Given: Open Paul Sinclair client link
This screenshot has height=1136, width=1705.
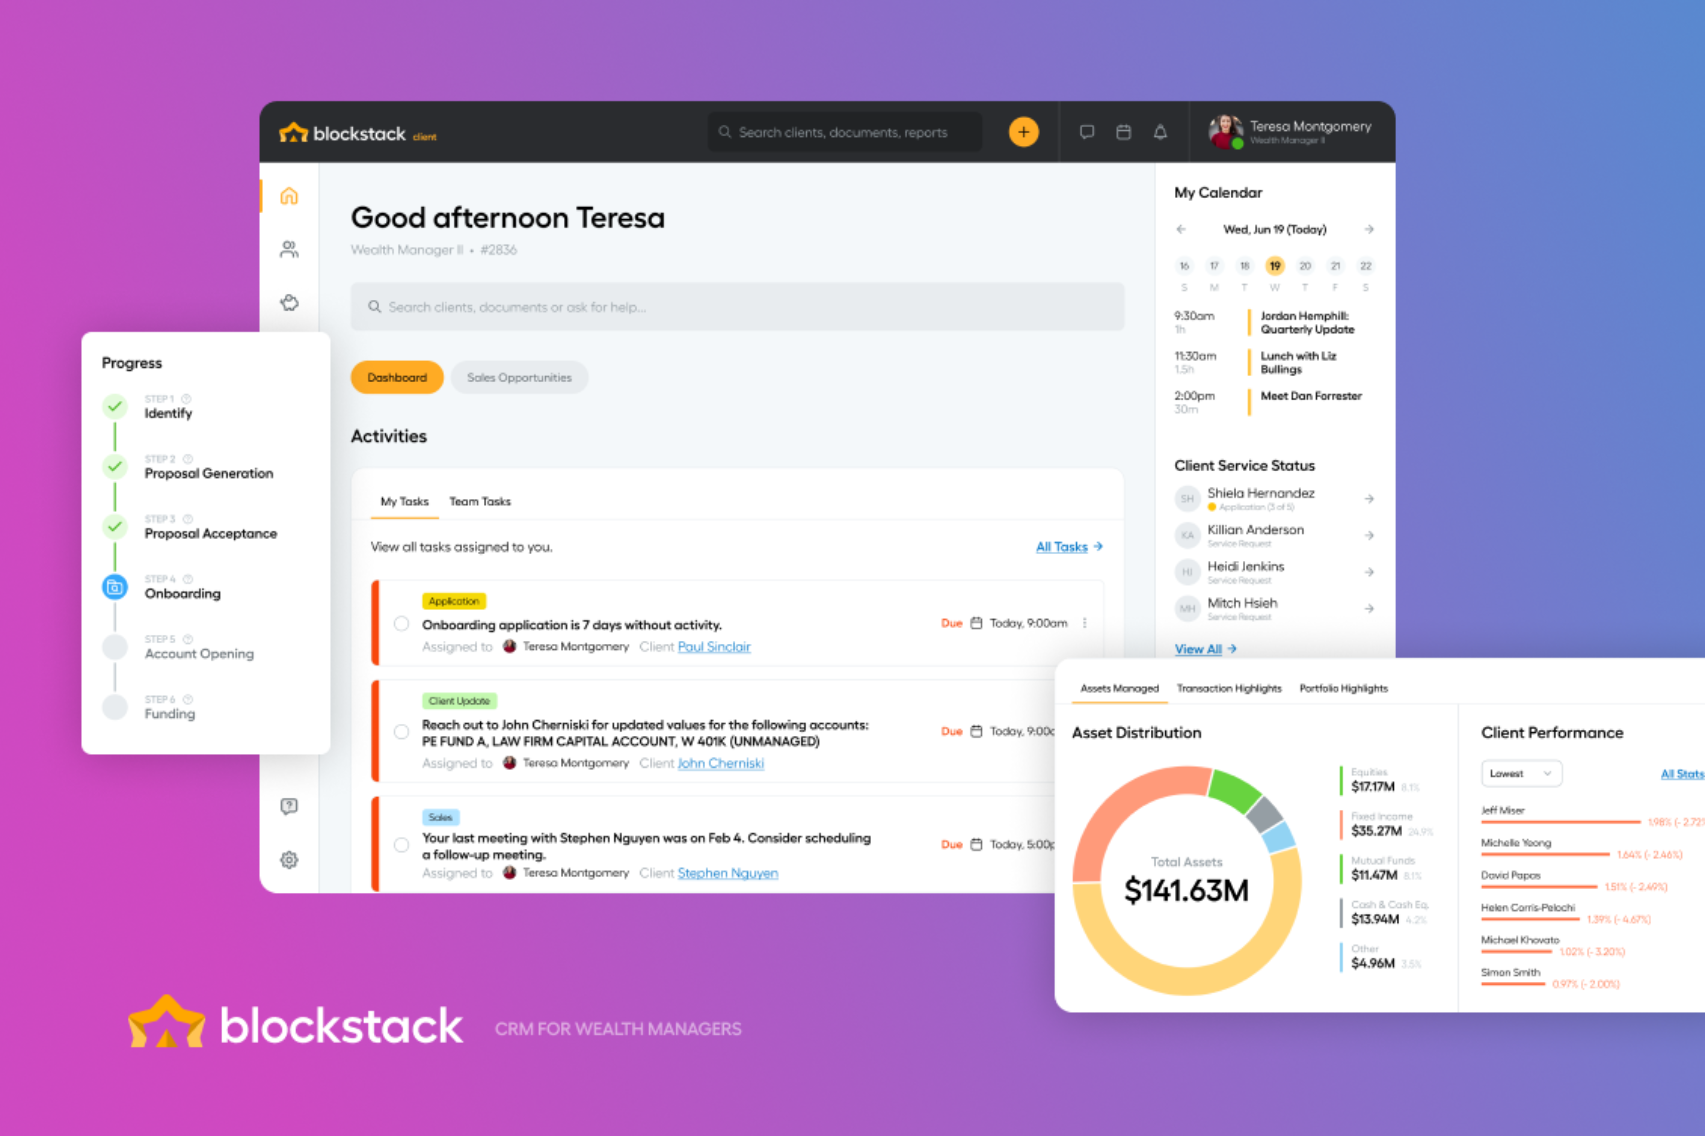Looking at the screenshot, I should tap(714, 647).
